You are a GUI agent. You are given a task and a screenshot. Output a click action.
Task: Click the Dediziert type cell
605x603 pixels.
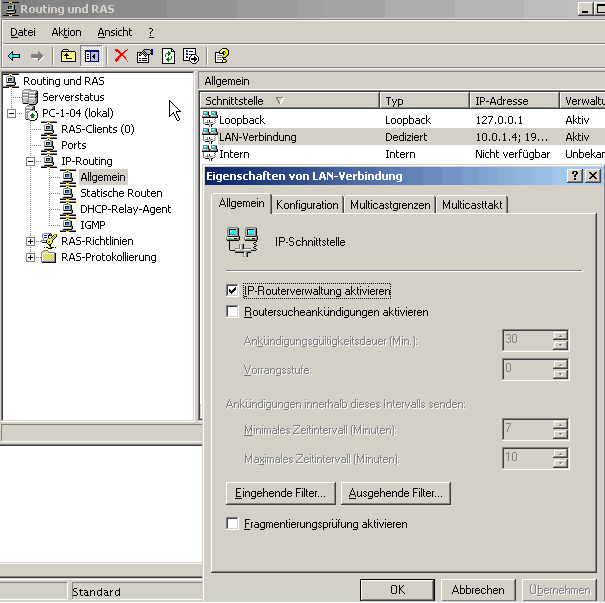coord(406,137)
